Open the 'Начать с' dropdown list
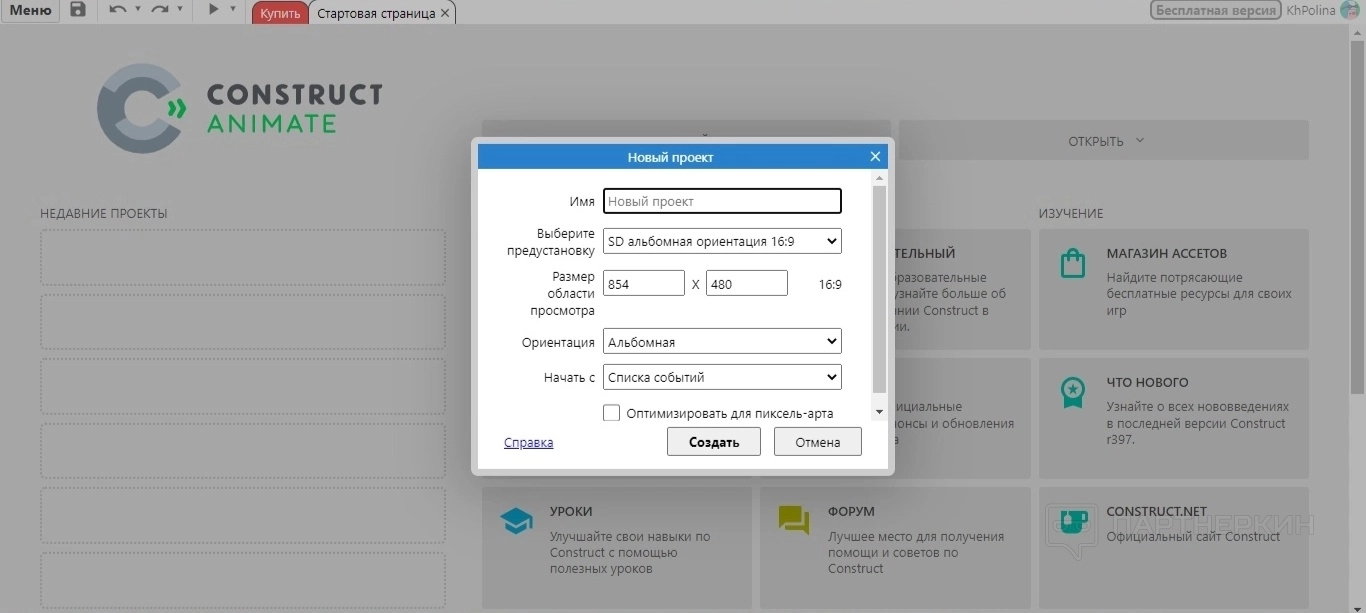 coord(722,377)
